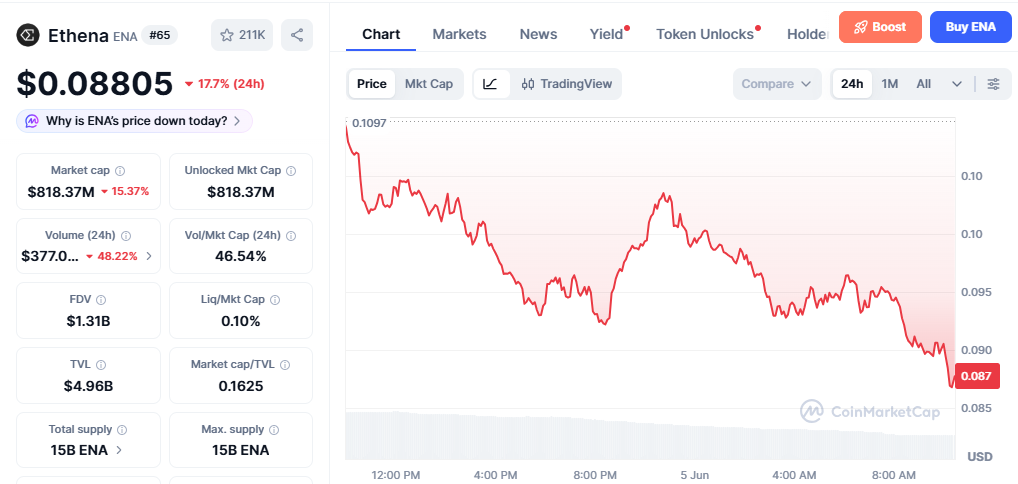The width and height of the screenshot is (1018, 484).
Task: Click the 46.54% Vol/Mkt Cap value
Action: pos(241,256)
